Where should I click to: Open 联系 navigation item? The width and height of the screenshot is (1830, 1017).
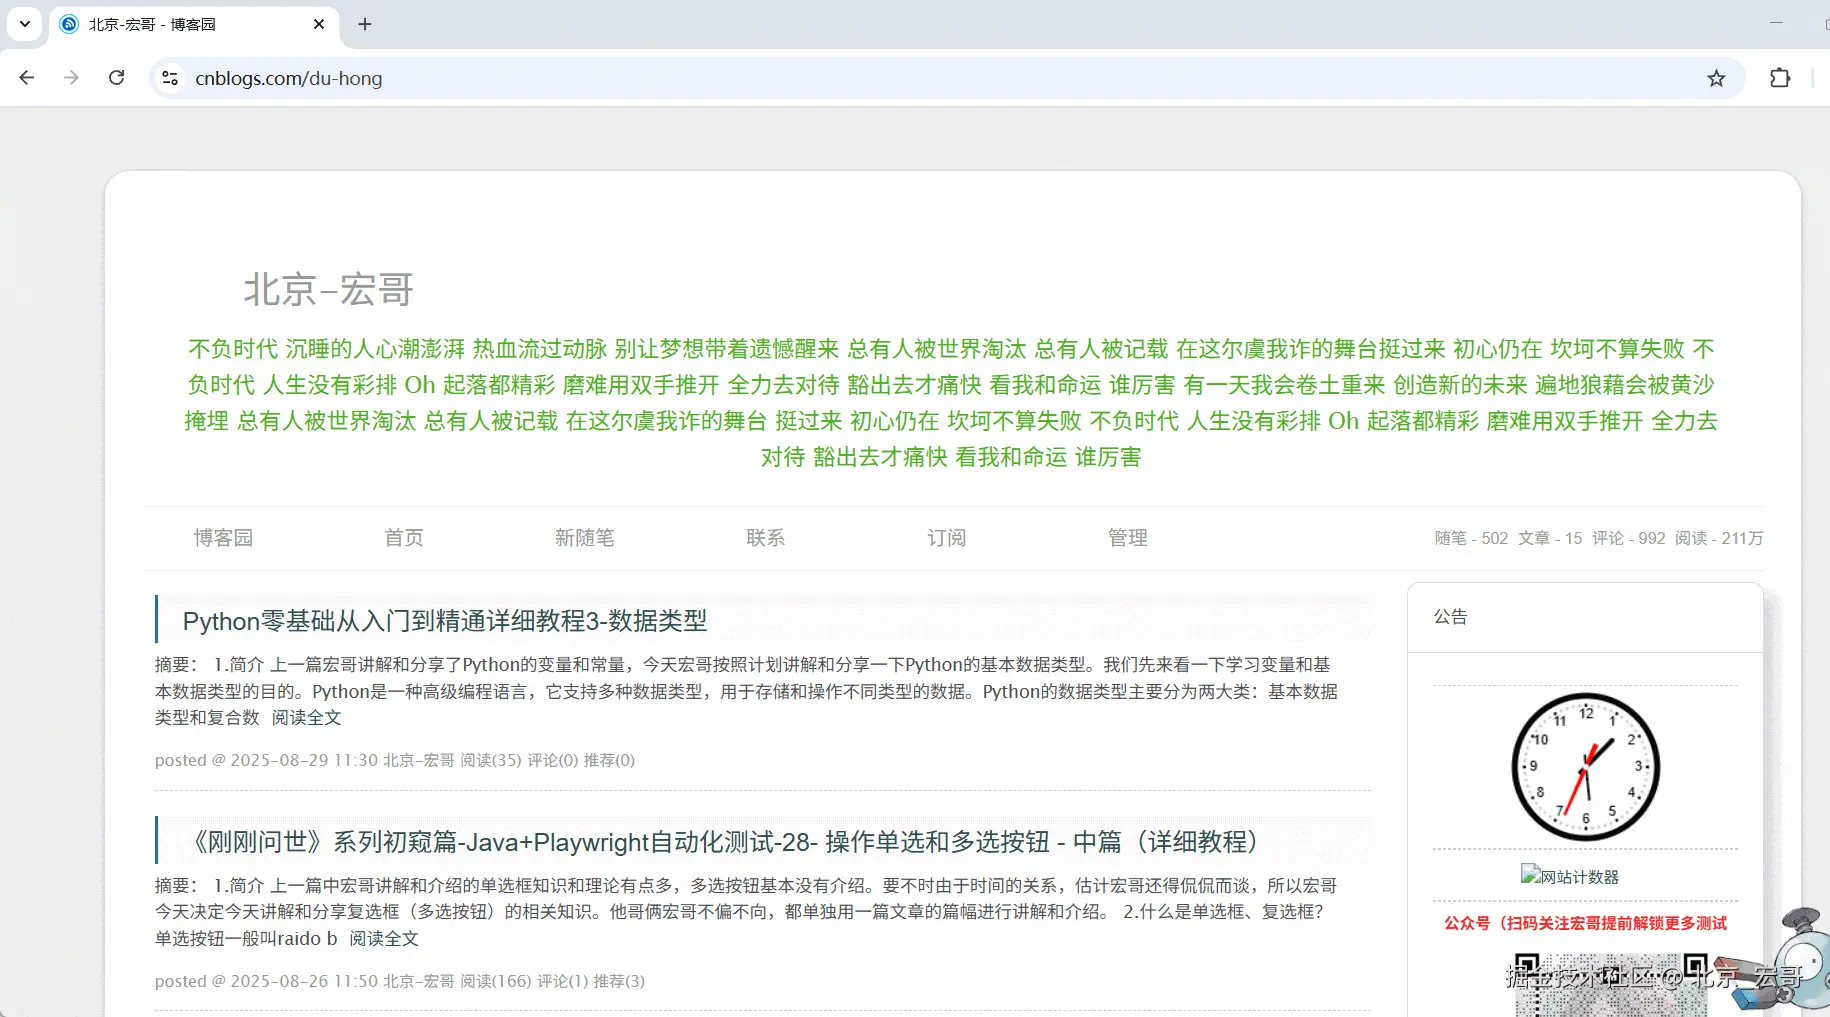(766, 538)
